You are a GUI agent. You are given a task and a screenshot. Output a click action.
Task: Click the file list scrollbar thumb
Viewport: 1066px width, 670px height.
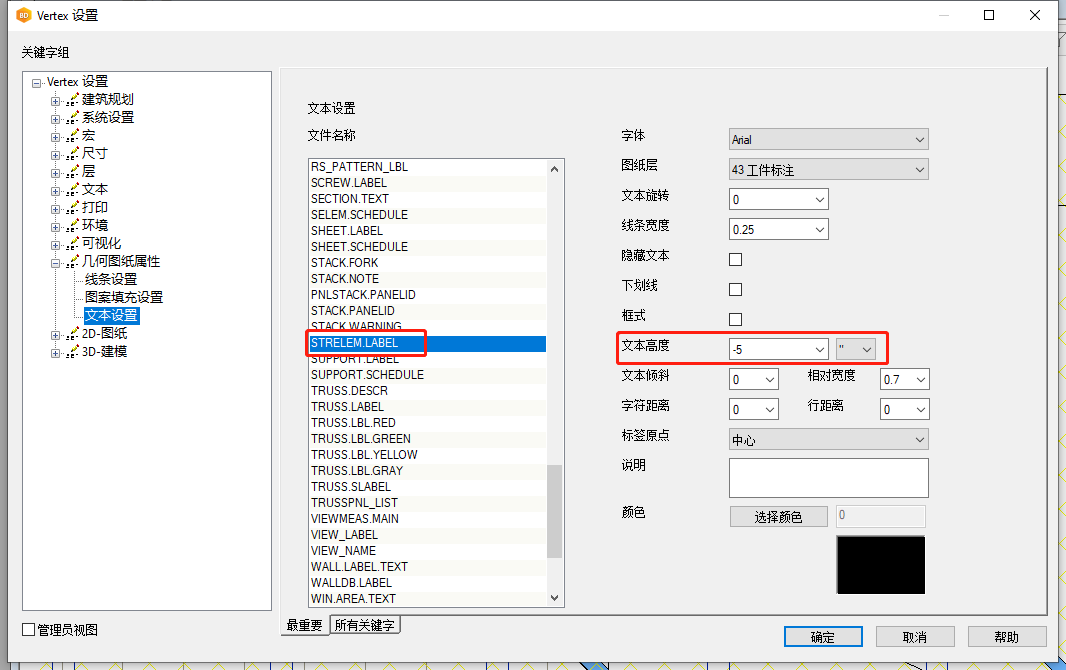(554, 511)
